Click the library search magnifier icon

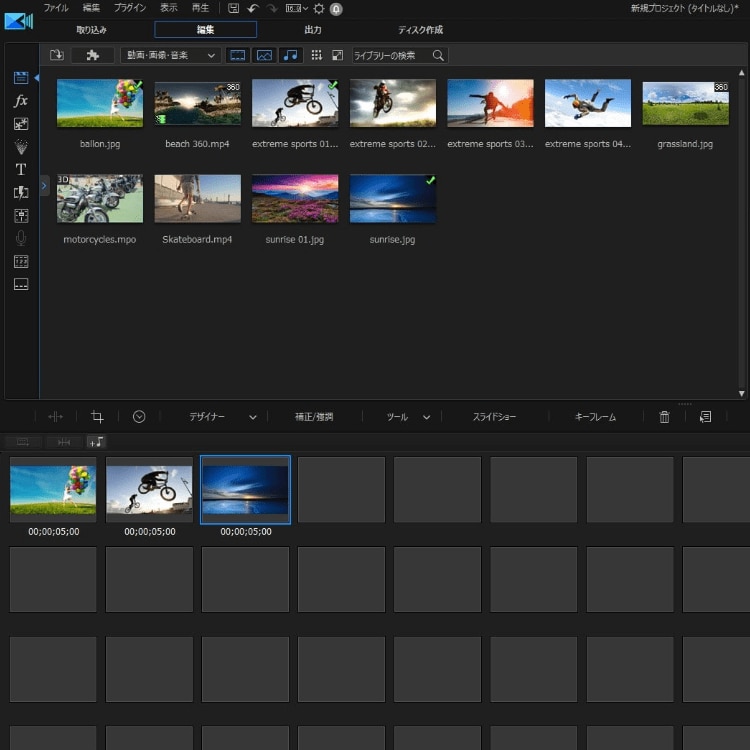point(438,55)
